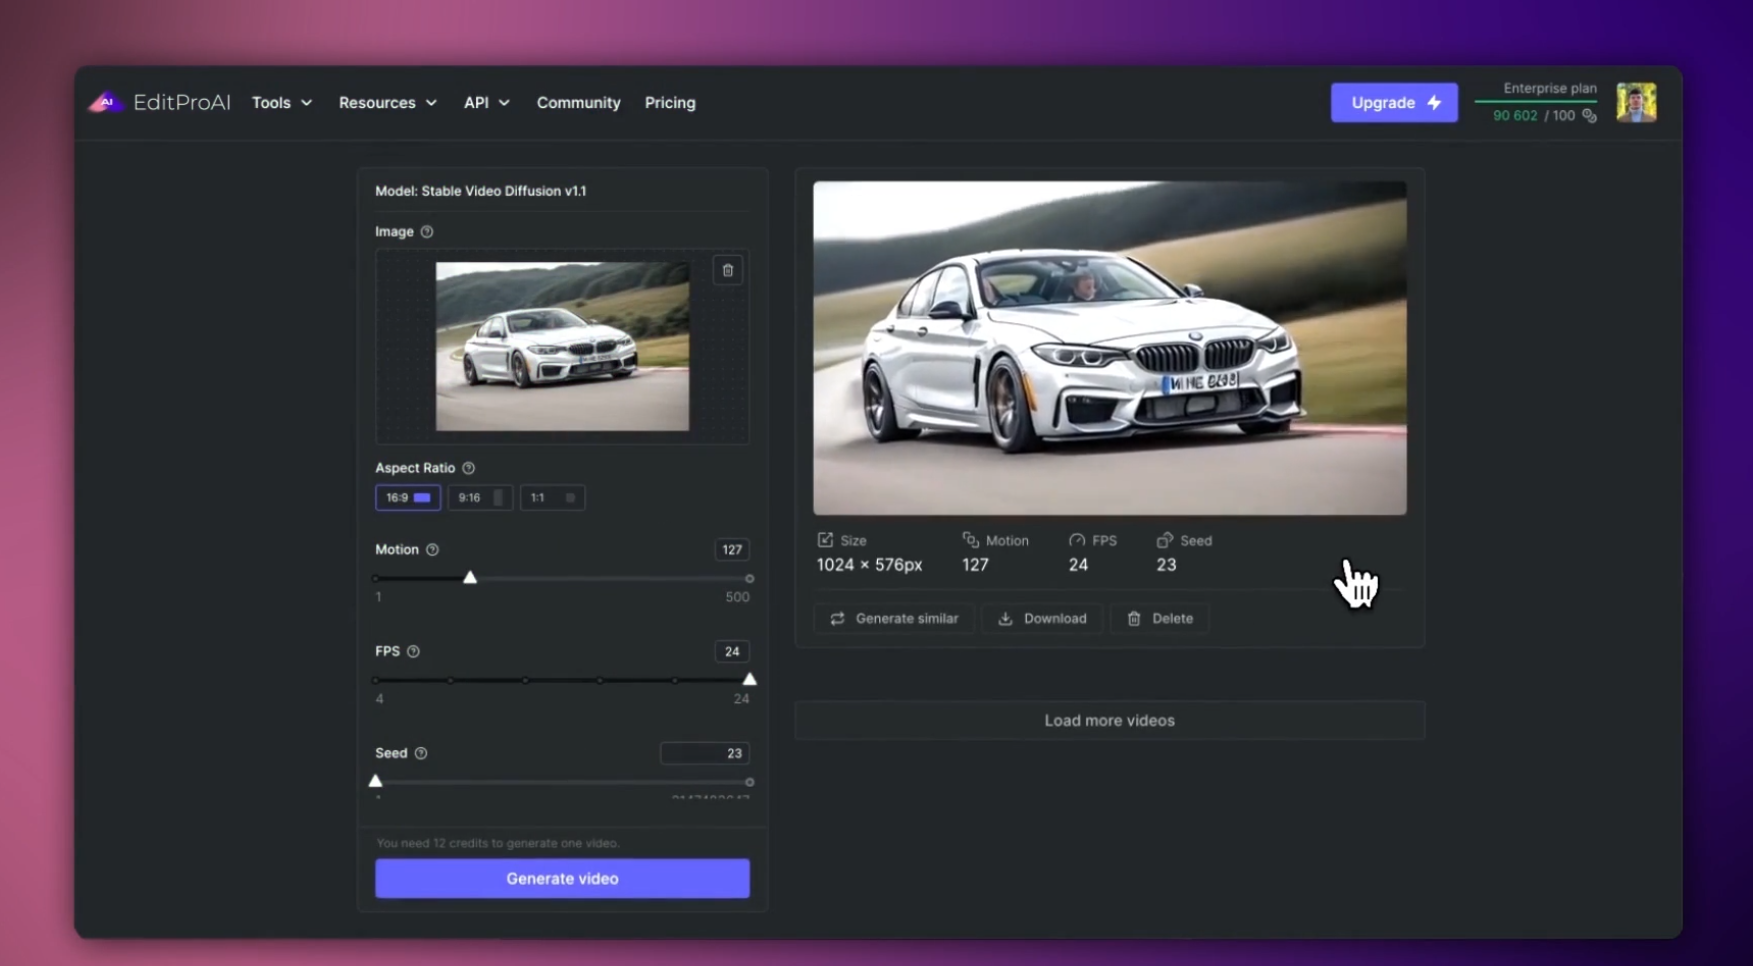
Task: Click the Size icon under preview
Action: (825, 540)
